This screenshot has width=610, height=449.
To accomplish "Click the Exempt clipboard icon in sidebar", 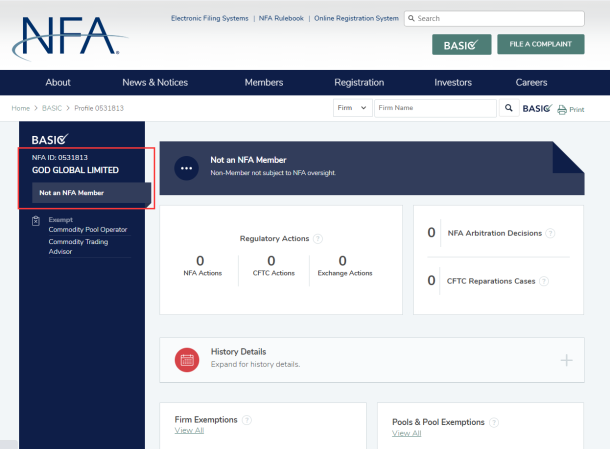I will tap(36, 221).
